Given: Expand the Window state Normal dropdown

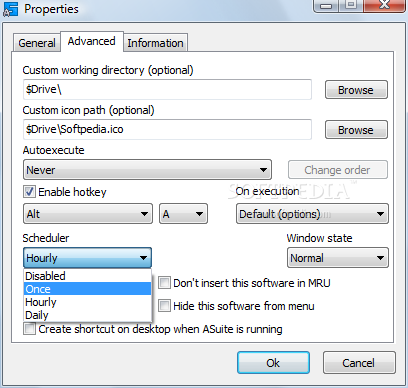Looking at the screenshot, I should coord(338,258).
